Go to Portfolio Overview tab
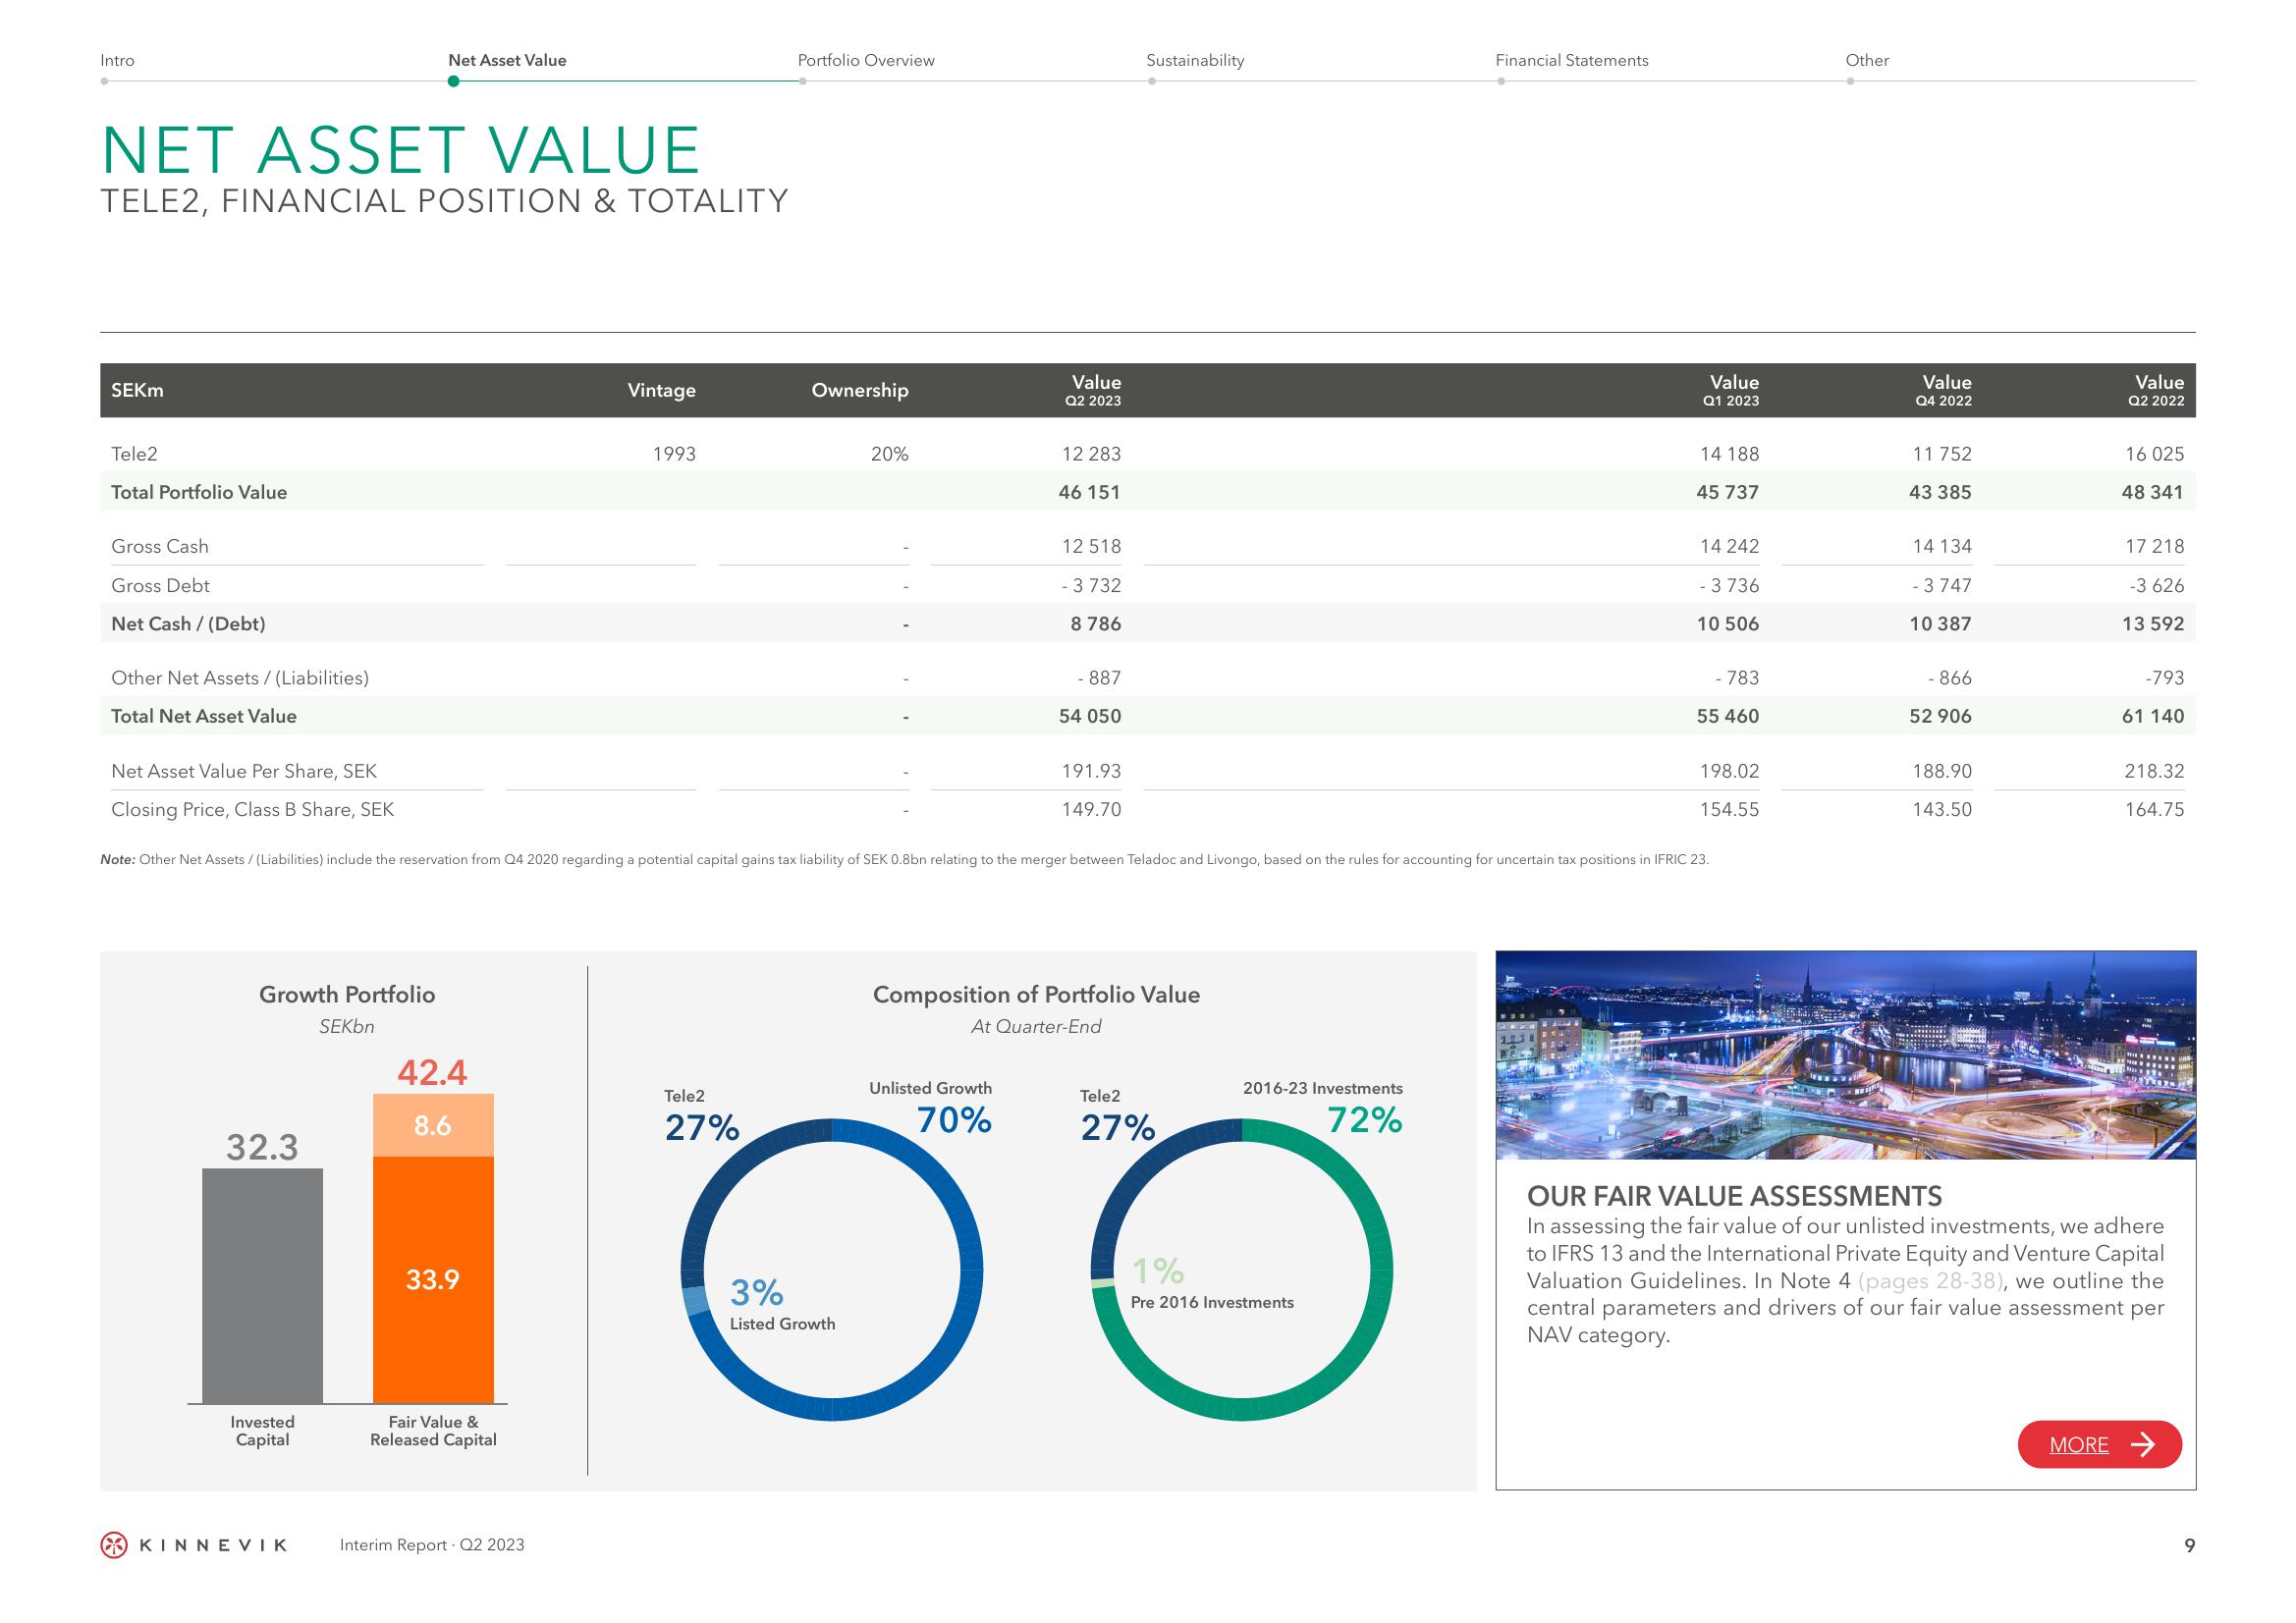2296x1623 pixels. pyautogui.click(x=866, y=60)
